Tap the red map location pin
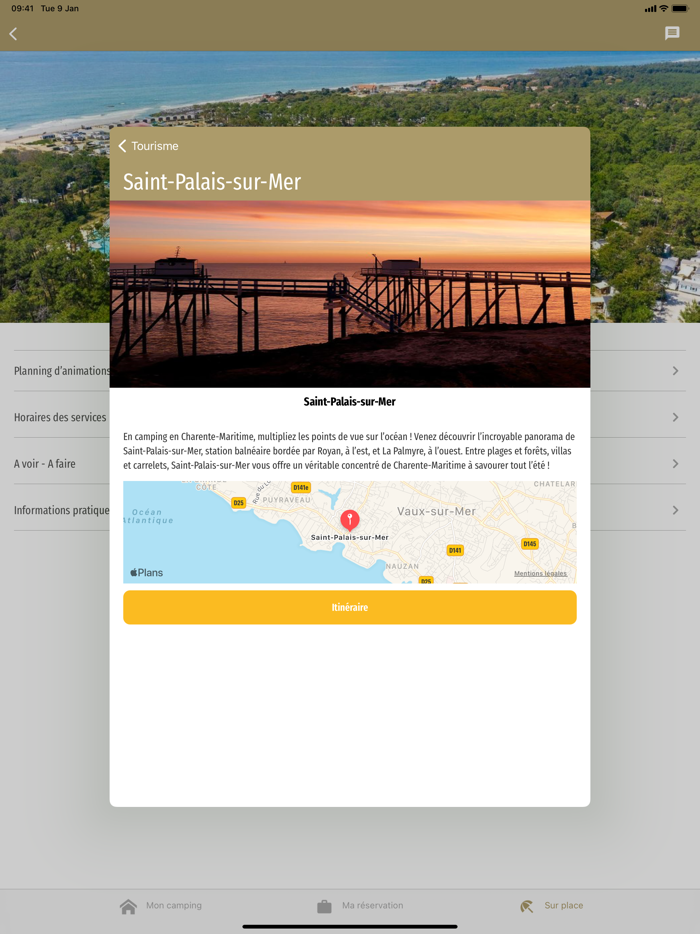The image size is (700, 934). point(350,520)
